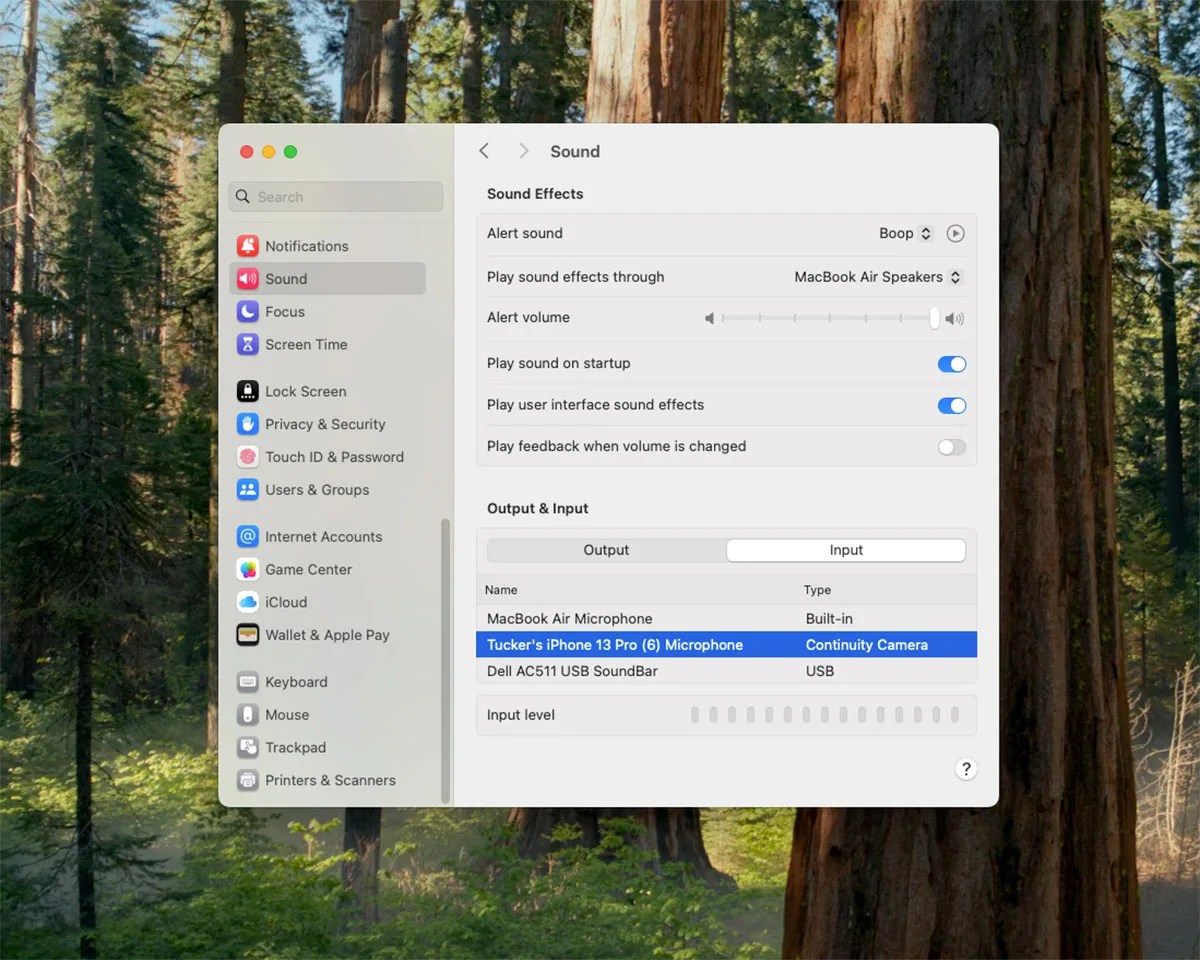The height and width of the screenshot is (960, 1200).
Task: Click the Sound Effects section heading
Action: [535, 194]
